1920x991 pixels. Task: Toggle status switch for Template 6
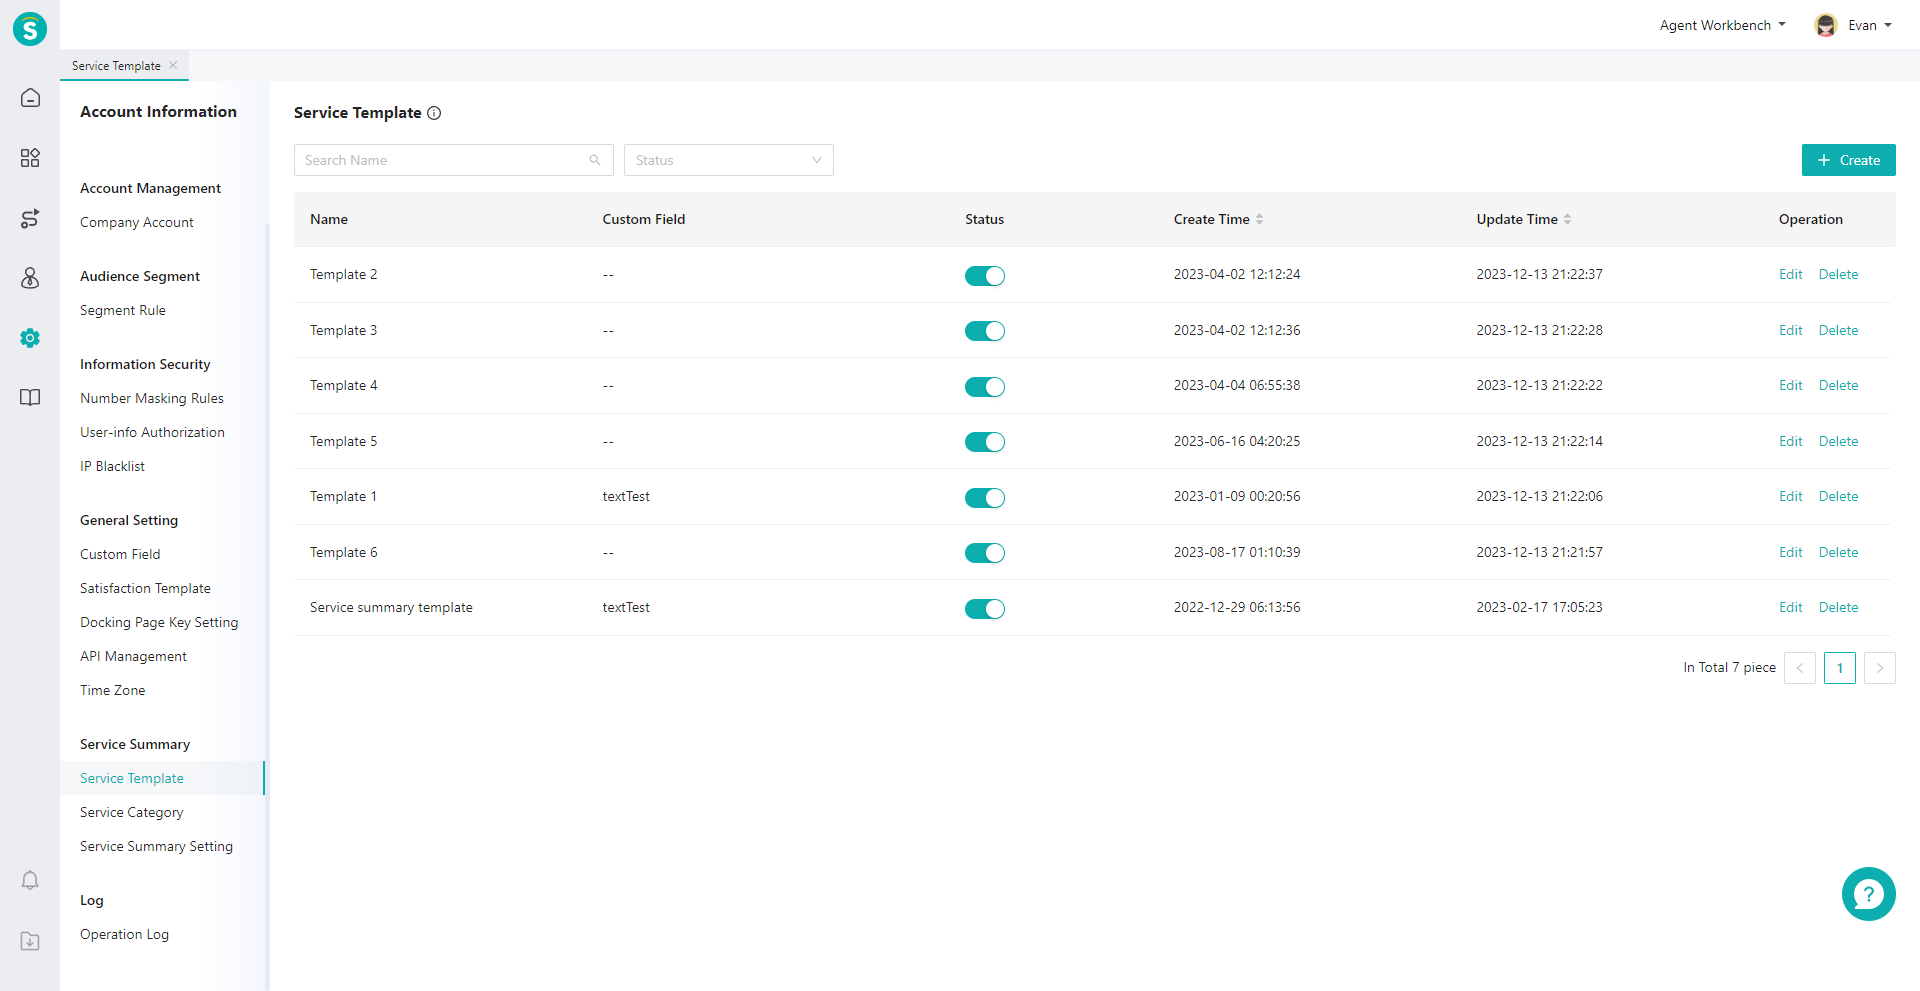tap(985, 553)
